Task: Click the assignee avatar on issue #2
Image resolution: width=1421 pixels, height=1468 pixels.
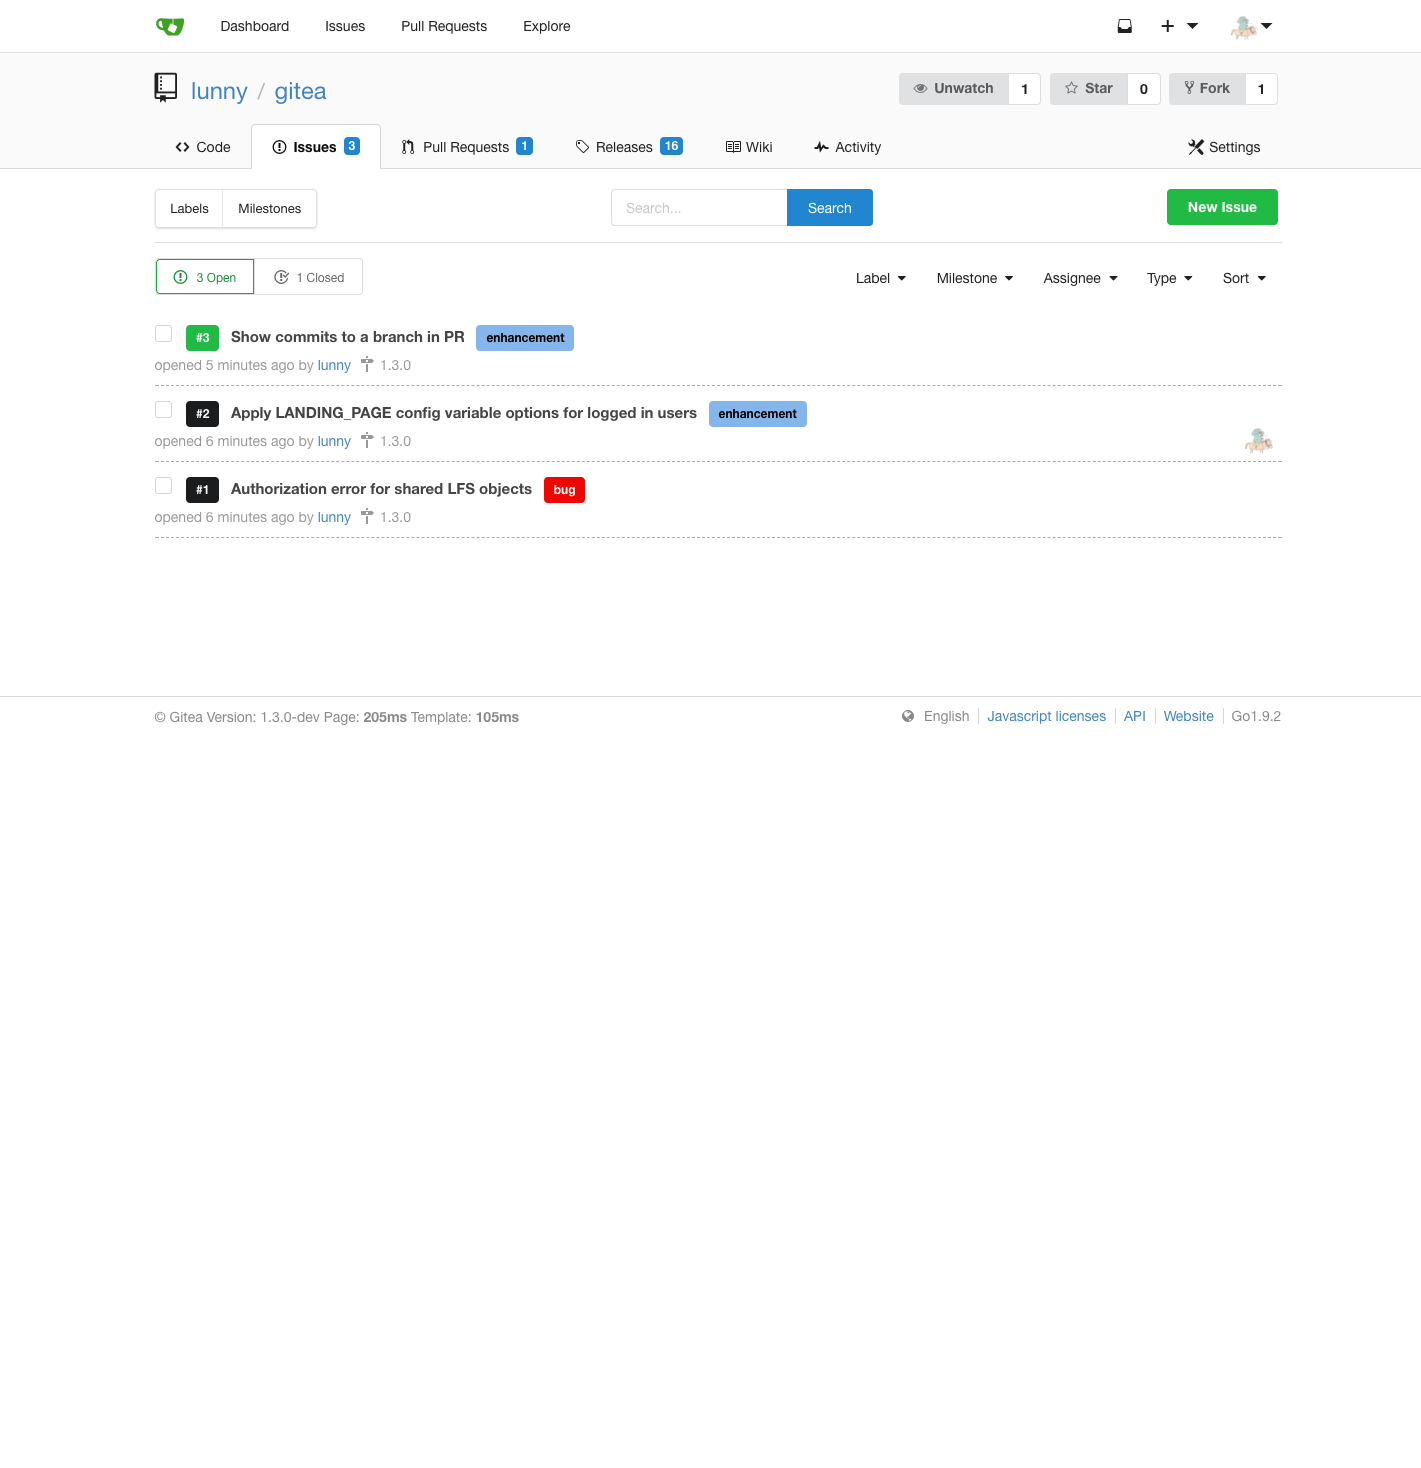Action: (x=1258, y=440)
